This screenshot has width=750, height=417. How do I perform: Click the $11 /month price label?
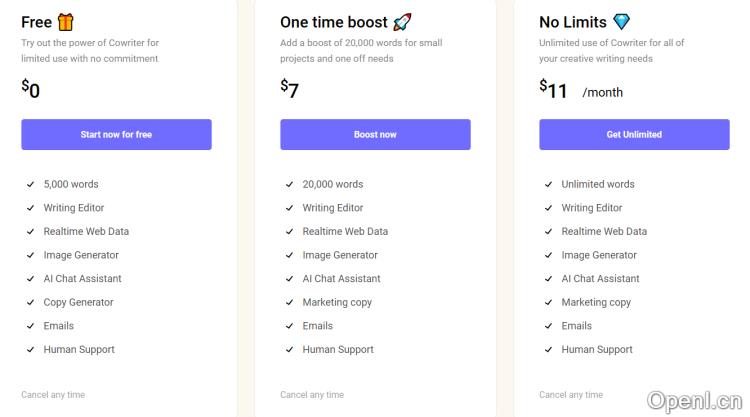point(580,91)
